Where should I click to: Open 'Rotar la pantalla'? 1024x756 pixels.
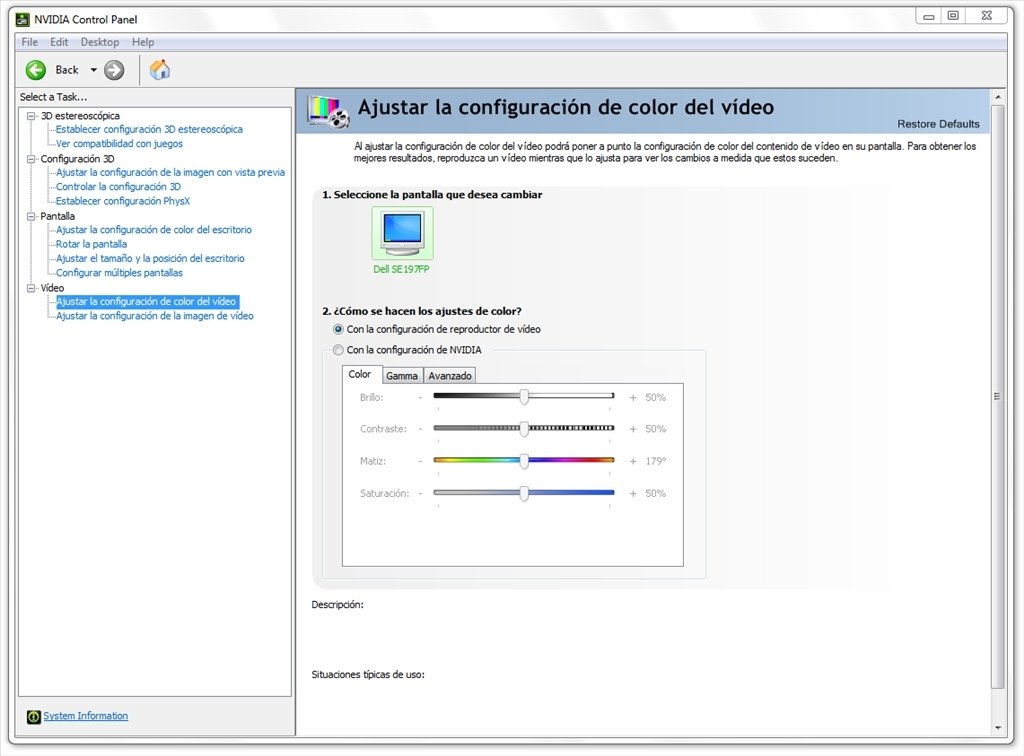click(91, 244)
